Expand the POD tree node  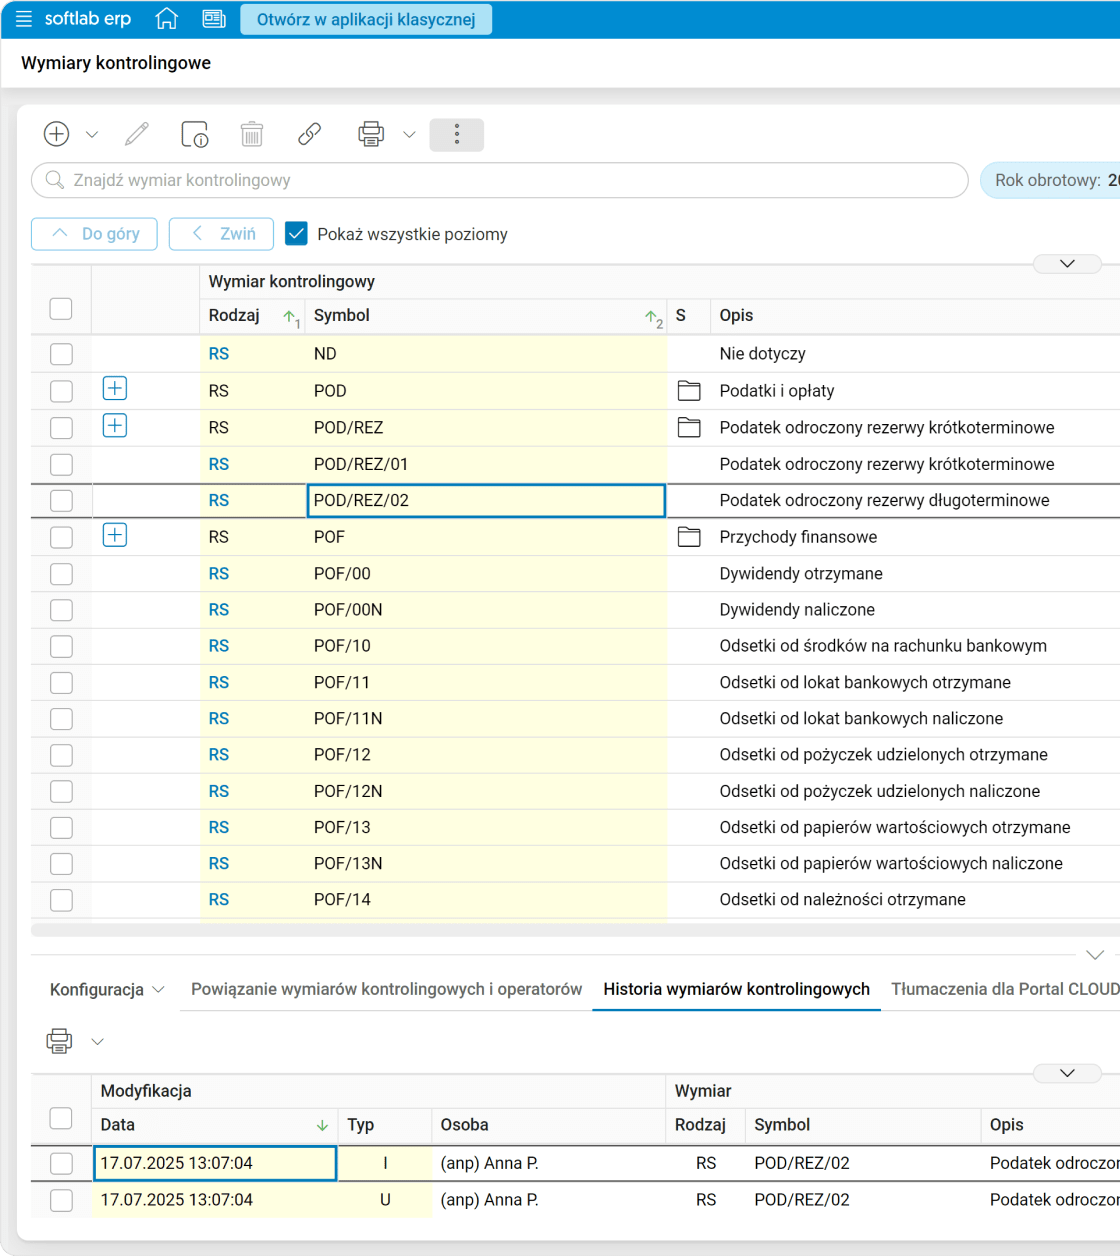pyautogui.click(x=115, y=389)
